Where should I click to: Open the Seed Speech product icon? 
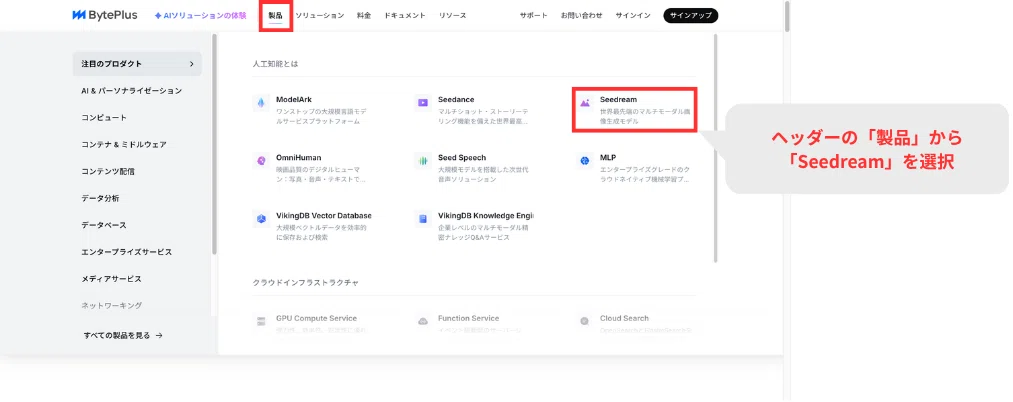coord(423,161)
